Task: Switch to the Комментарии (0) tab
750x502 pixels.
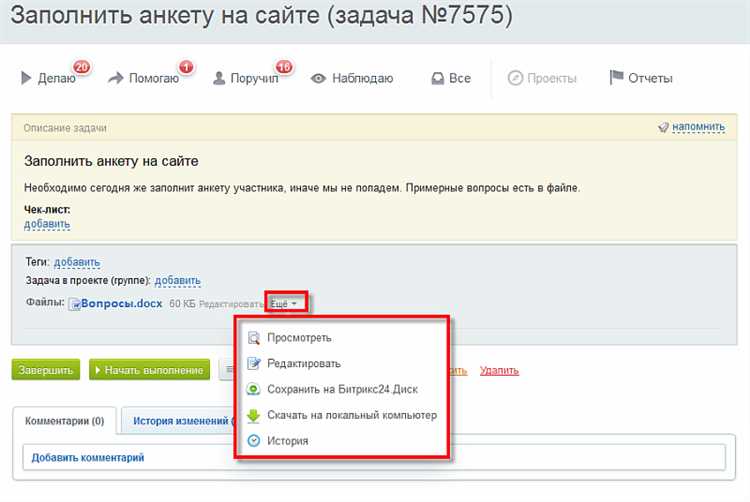Action: click(x=64, y=421)
